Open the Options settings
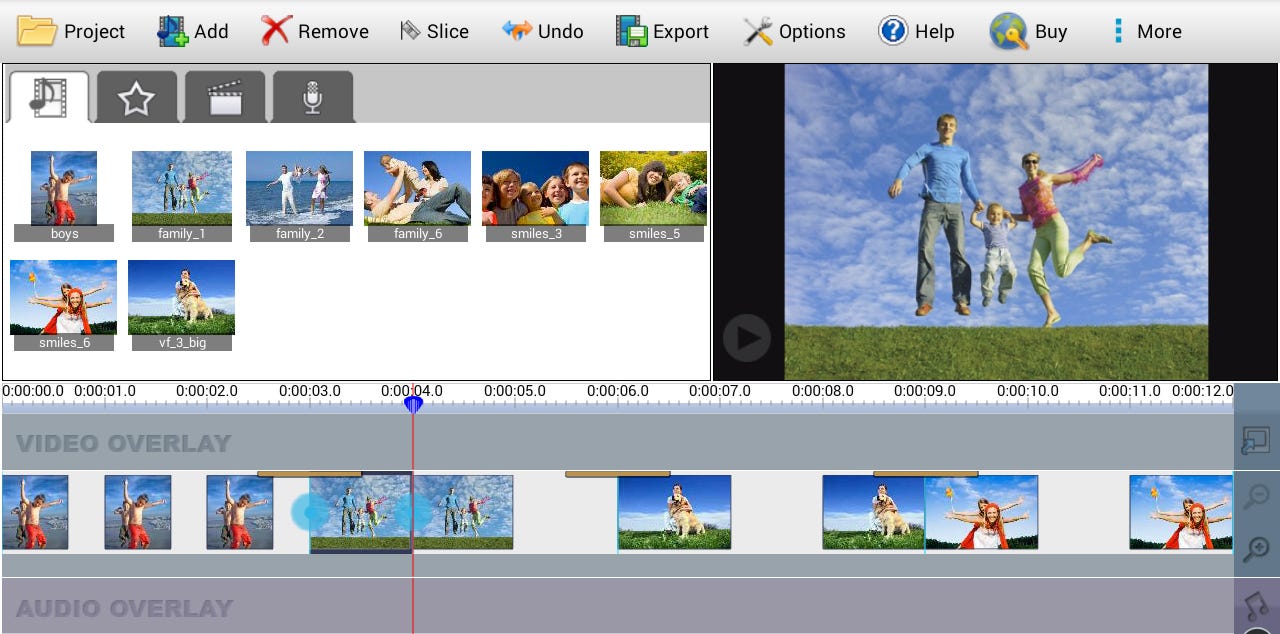 [795, 31]
